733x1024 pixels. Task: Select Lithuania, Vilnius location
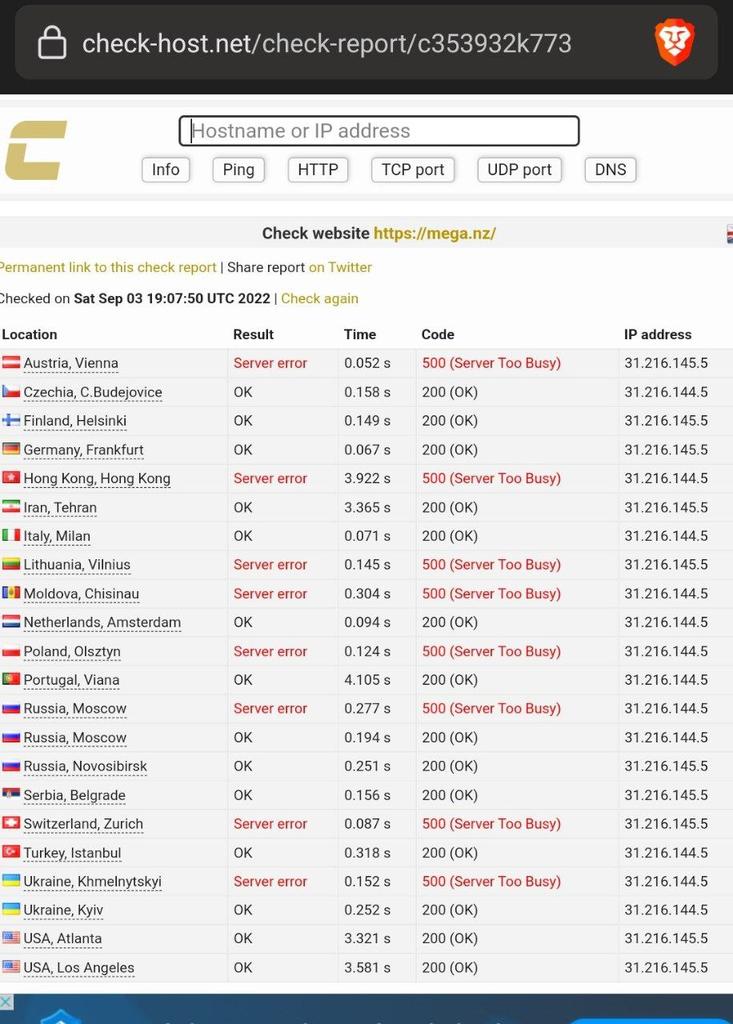pyautogui.click(x=77, y=565)
